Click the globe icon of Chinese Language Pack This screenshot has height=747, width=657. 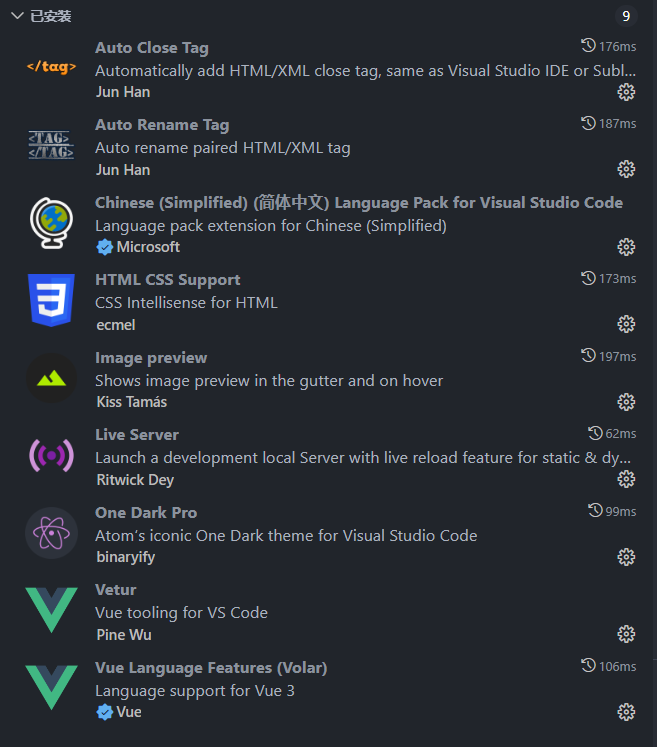tap(51, 223)
